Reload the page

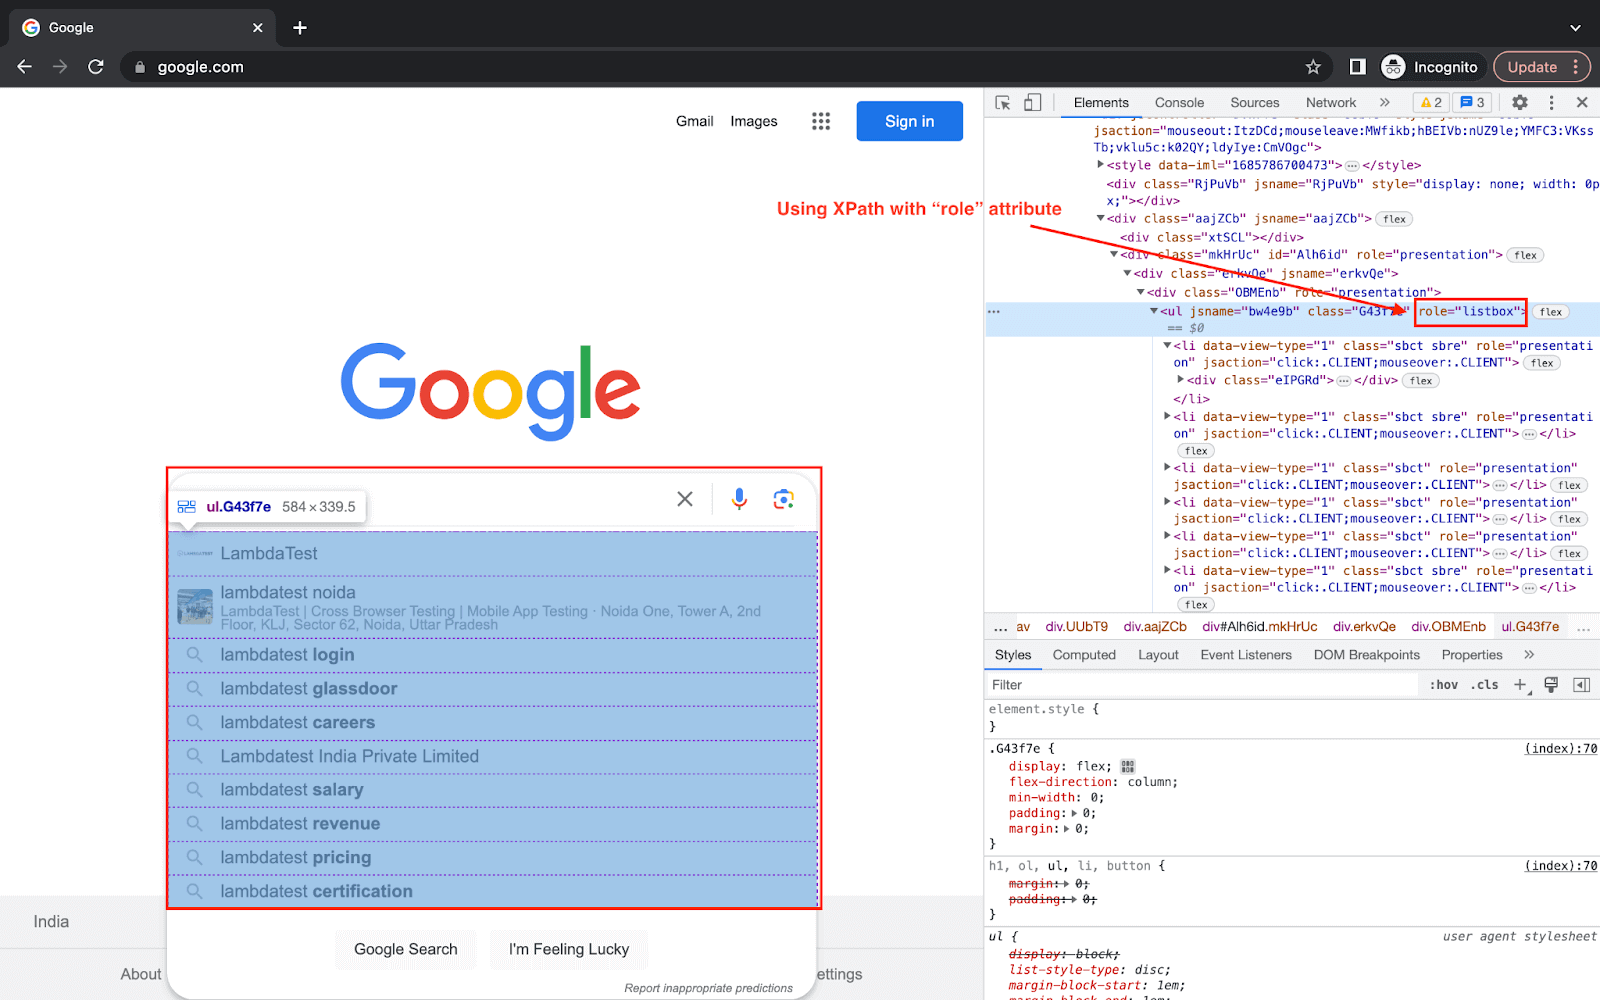96,67
